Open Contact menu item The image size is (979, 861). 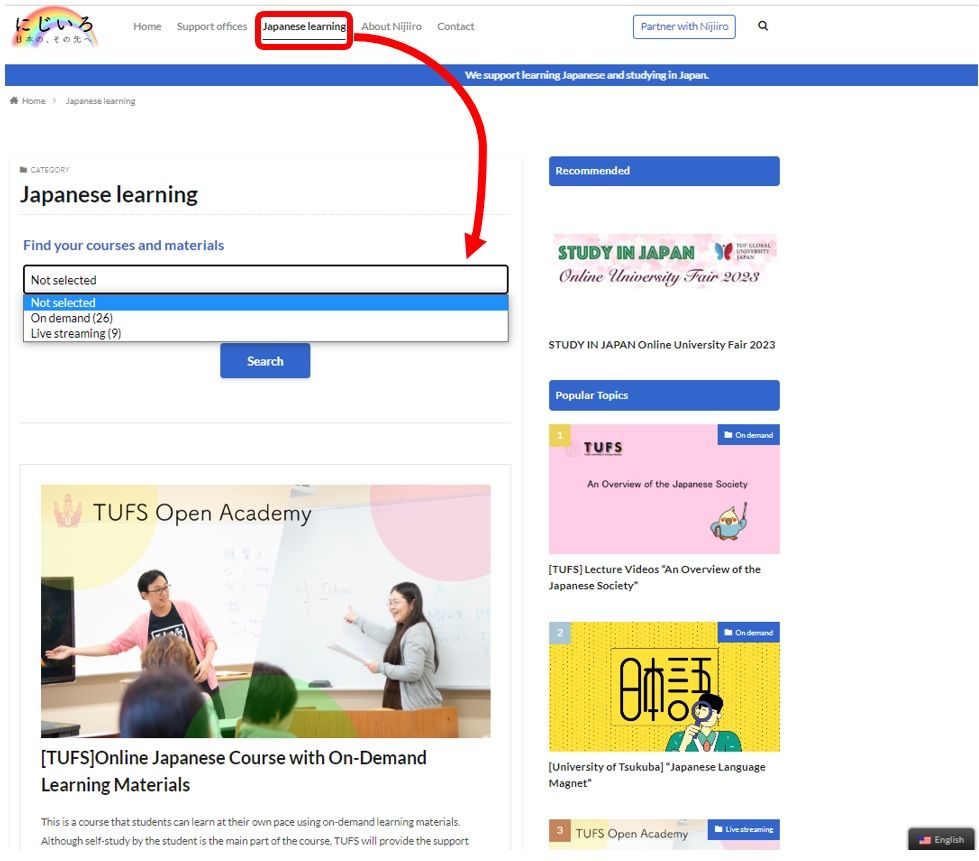coord(455,26)
